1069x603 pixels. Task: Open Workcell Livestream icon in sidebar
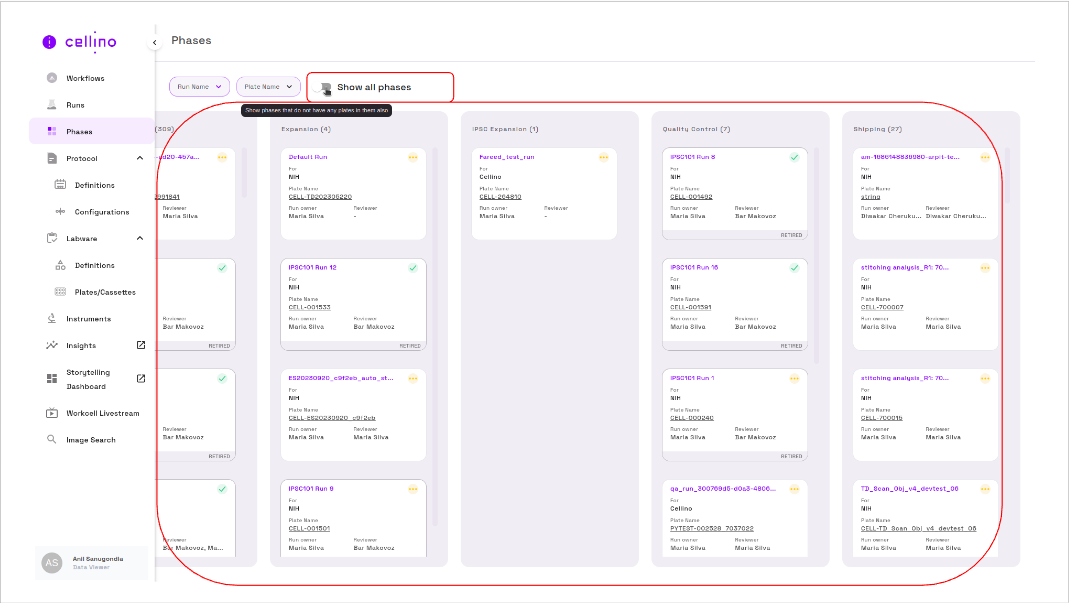tap(52, 413)
